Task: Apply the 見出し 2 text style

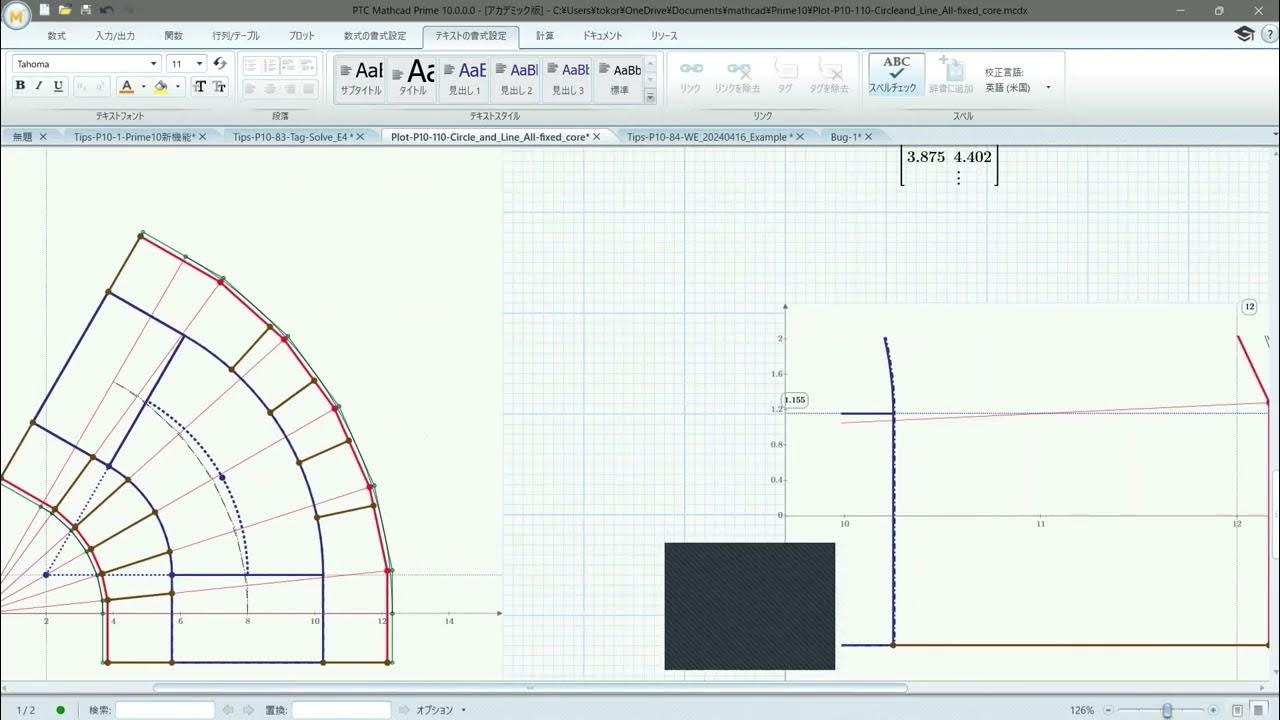Action: coord(516,78)
